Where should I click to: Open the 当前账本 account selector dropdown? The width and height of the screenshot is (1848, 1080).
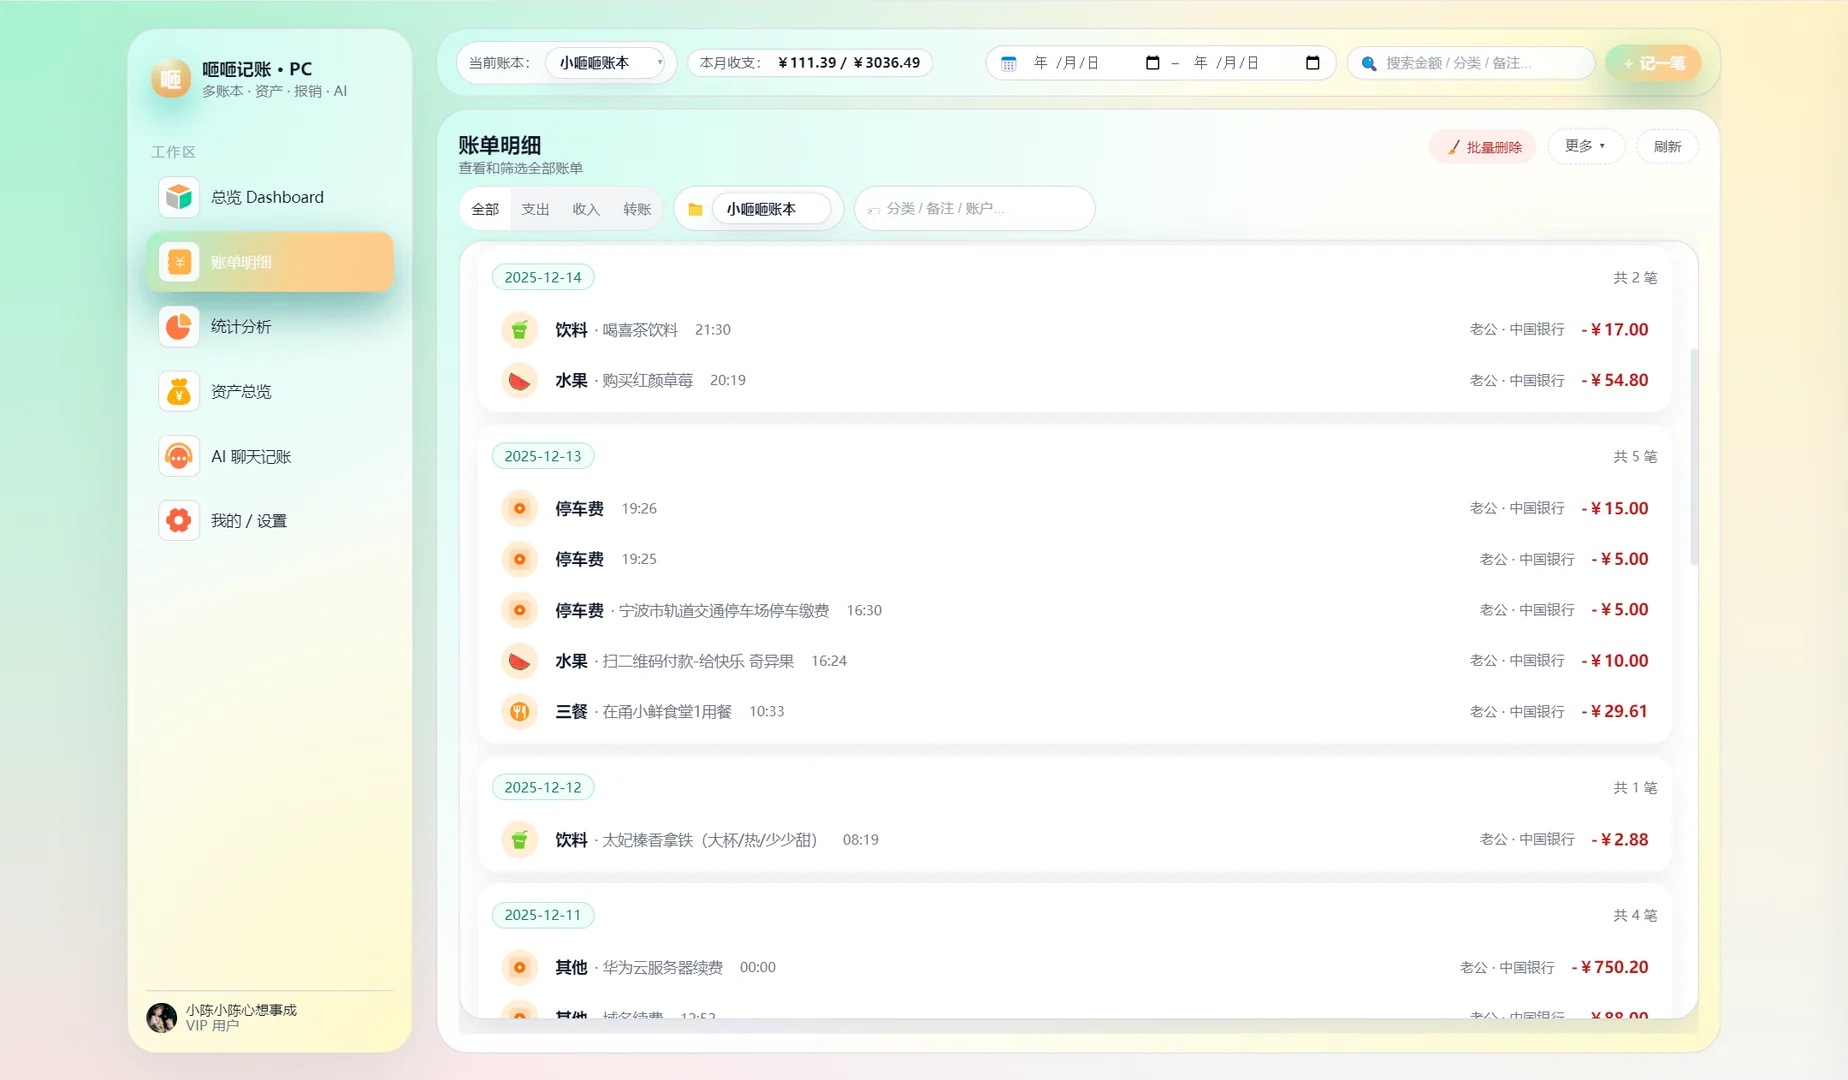click(608, 62)
